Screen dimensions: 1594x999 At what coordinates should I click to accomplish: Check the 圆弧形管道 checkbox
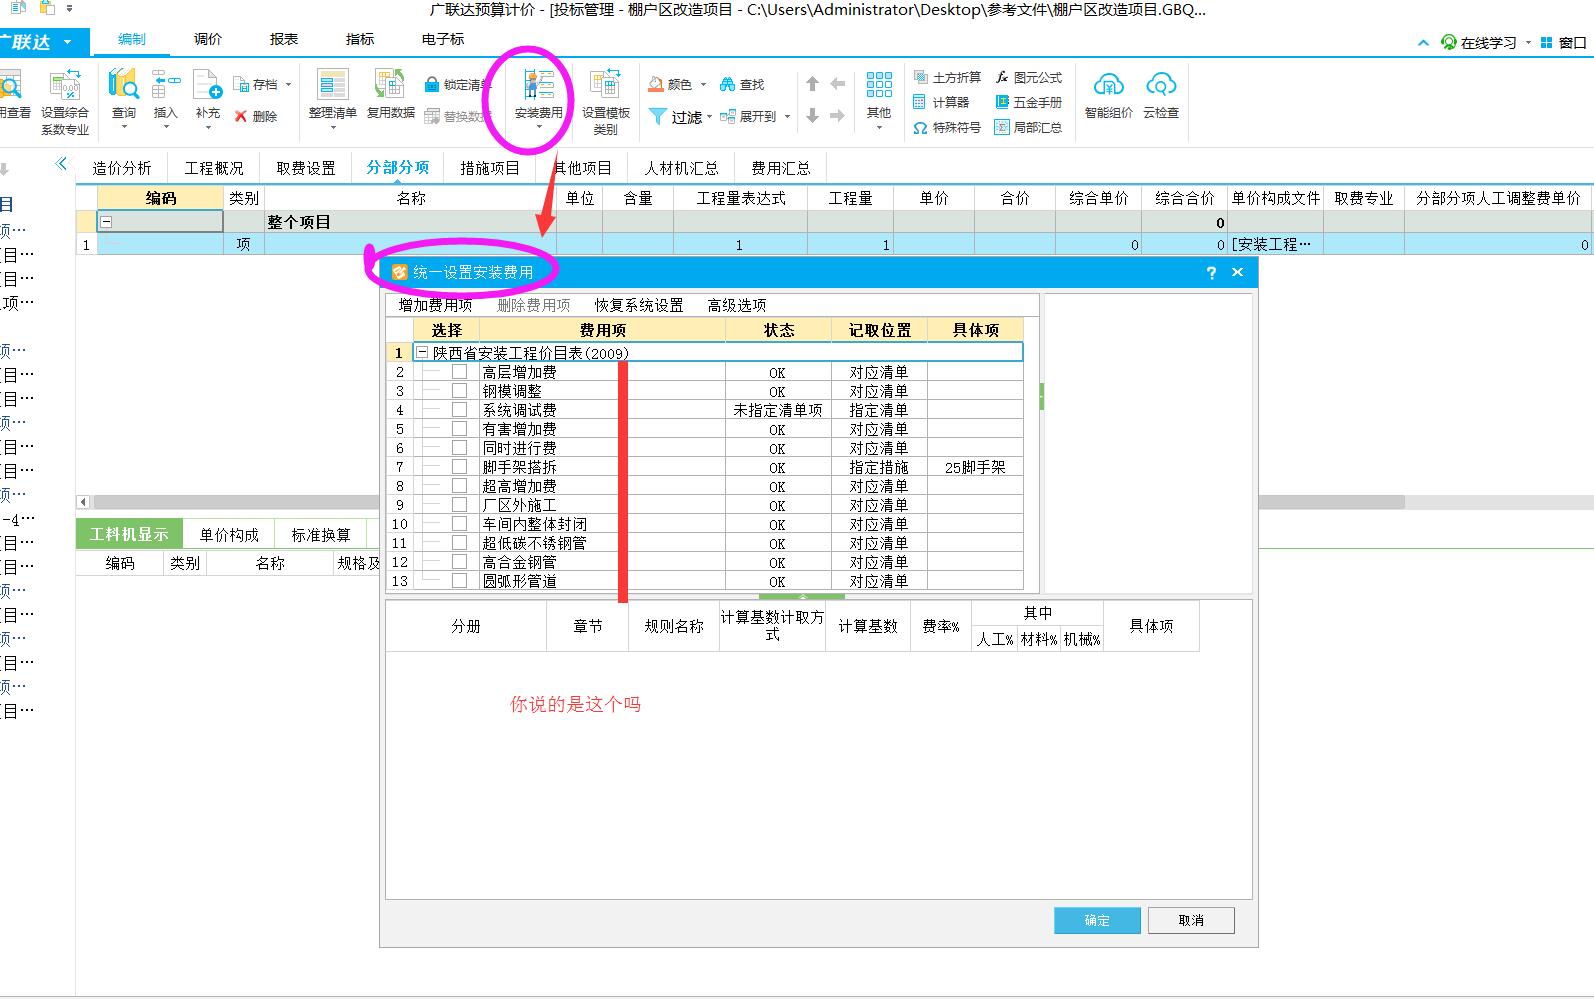459,581
